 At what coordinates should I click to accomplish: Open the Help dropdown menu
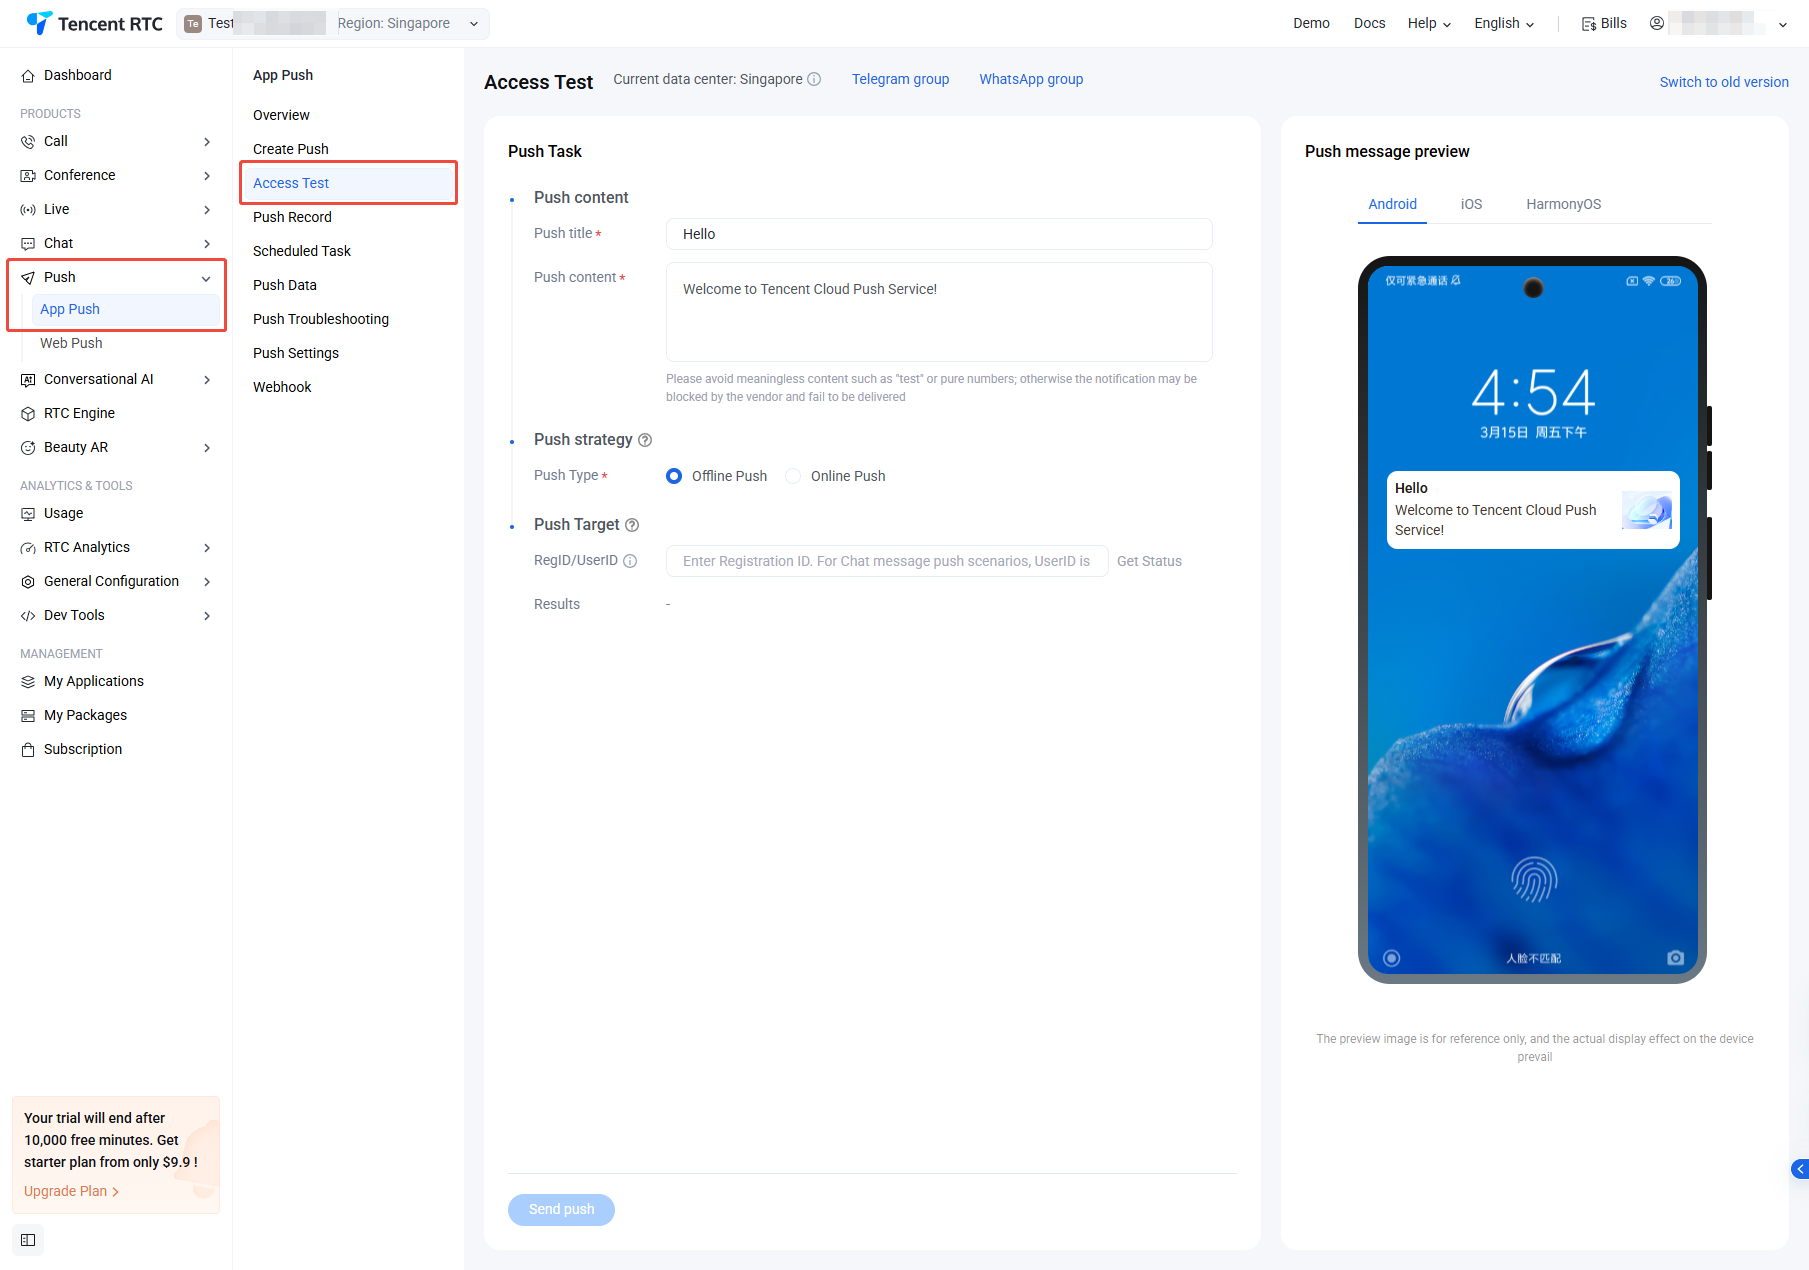point(1429,23)
